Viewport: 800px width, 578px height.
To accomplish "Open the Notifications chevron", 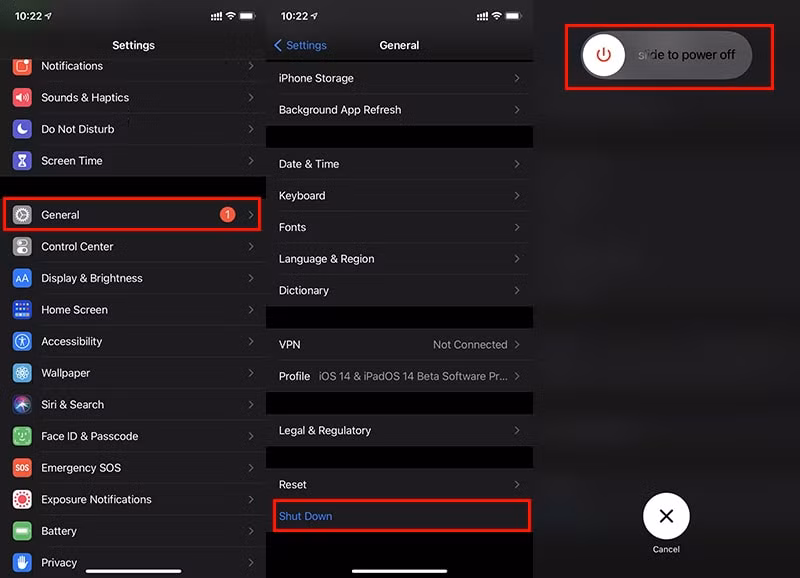I will pos(251,66).
